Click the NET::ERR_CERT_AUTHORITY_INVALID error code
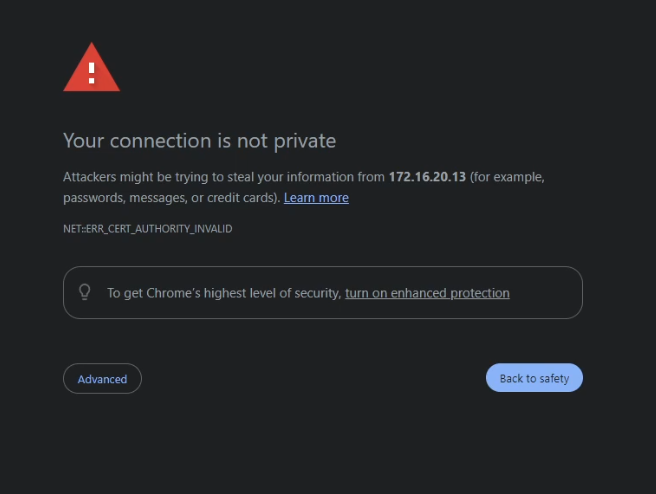 tap(148, 229)
